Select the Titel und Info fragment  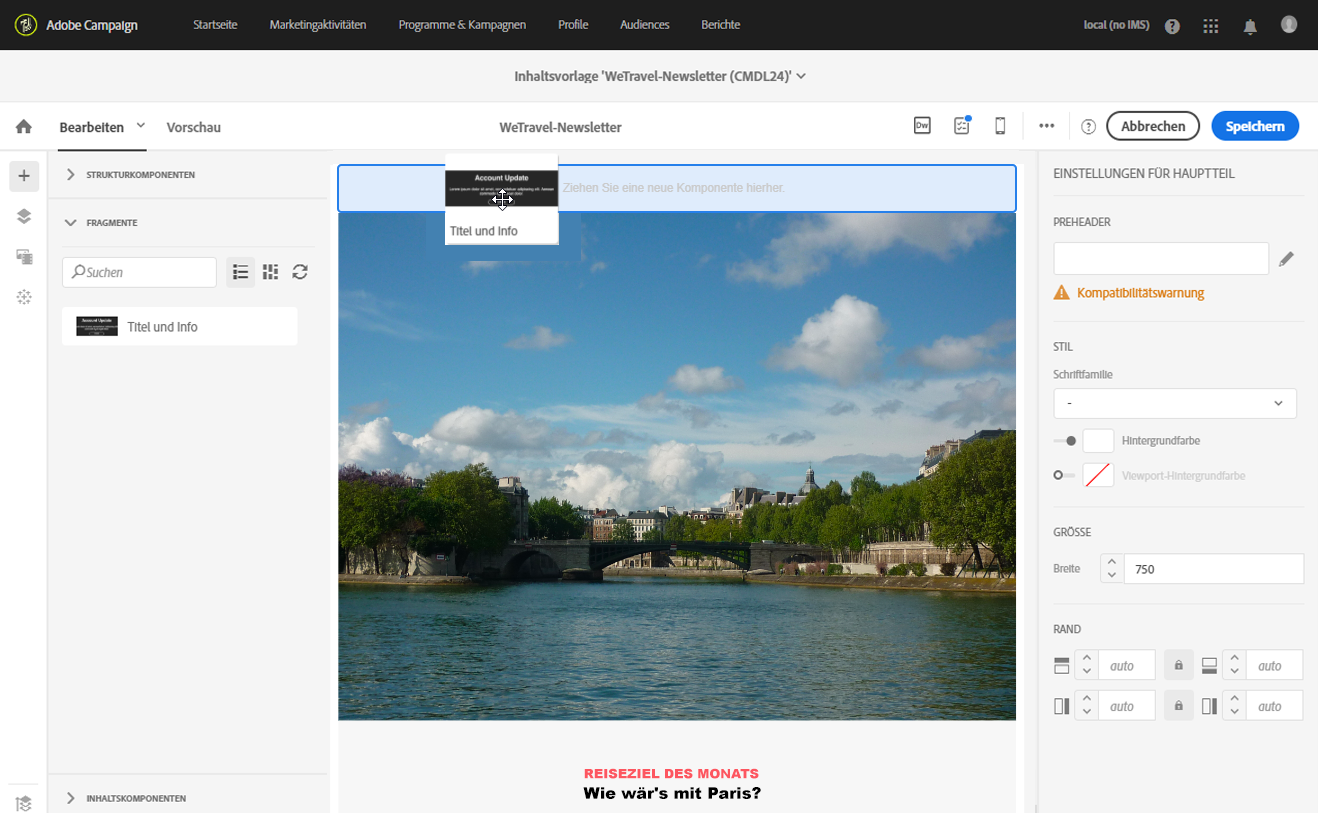tap(180, 327)
